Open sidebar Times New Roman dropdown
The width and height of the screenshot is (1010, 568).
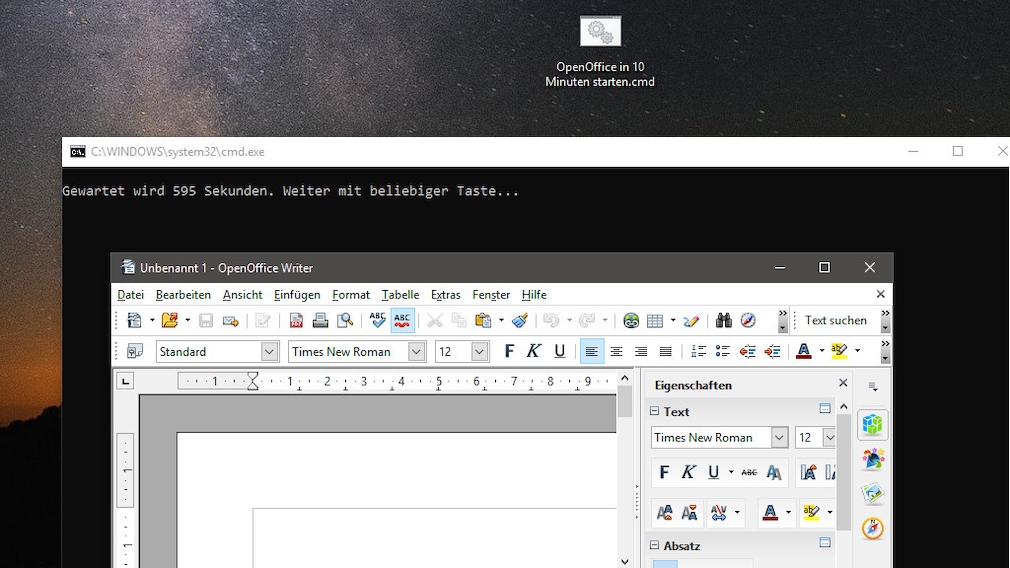[x=779, y=437]
